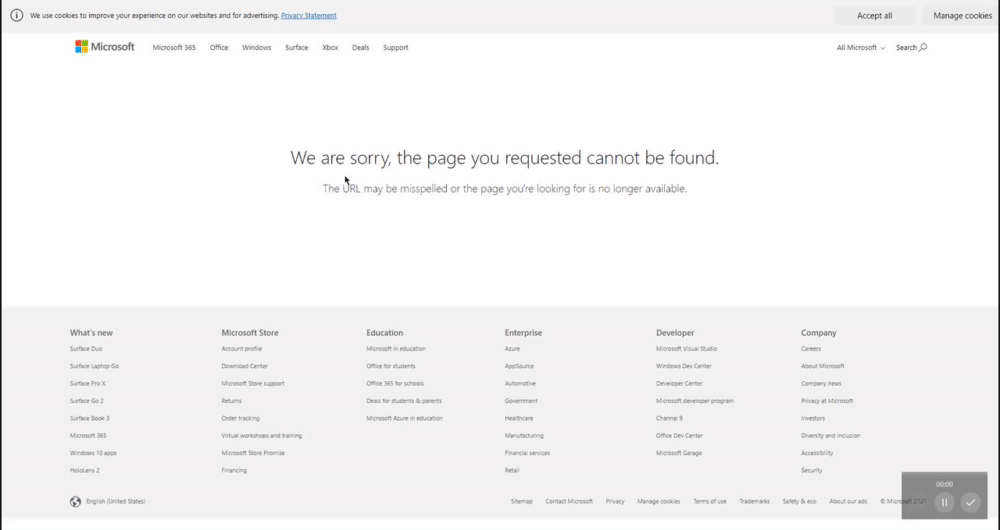Expand the All Microsoft dropdown
Screen dimensions: 1000x530
[861, 47]
